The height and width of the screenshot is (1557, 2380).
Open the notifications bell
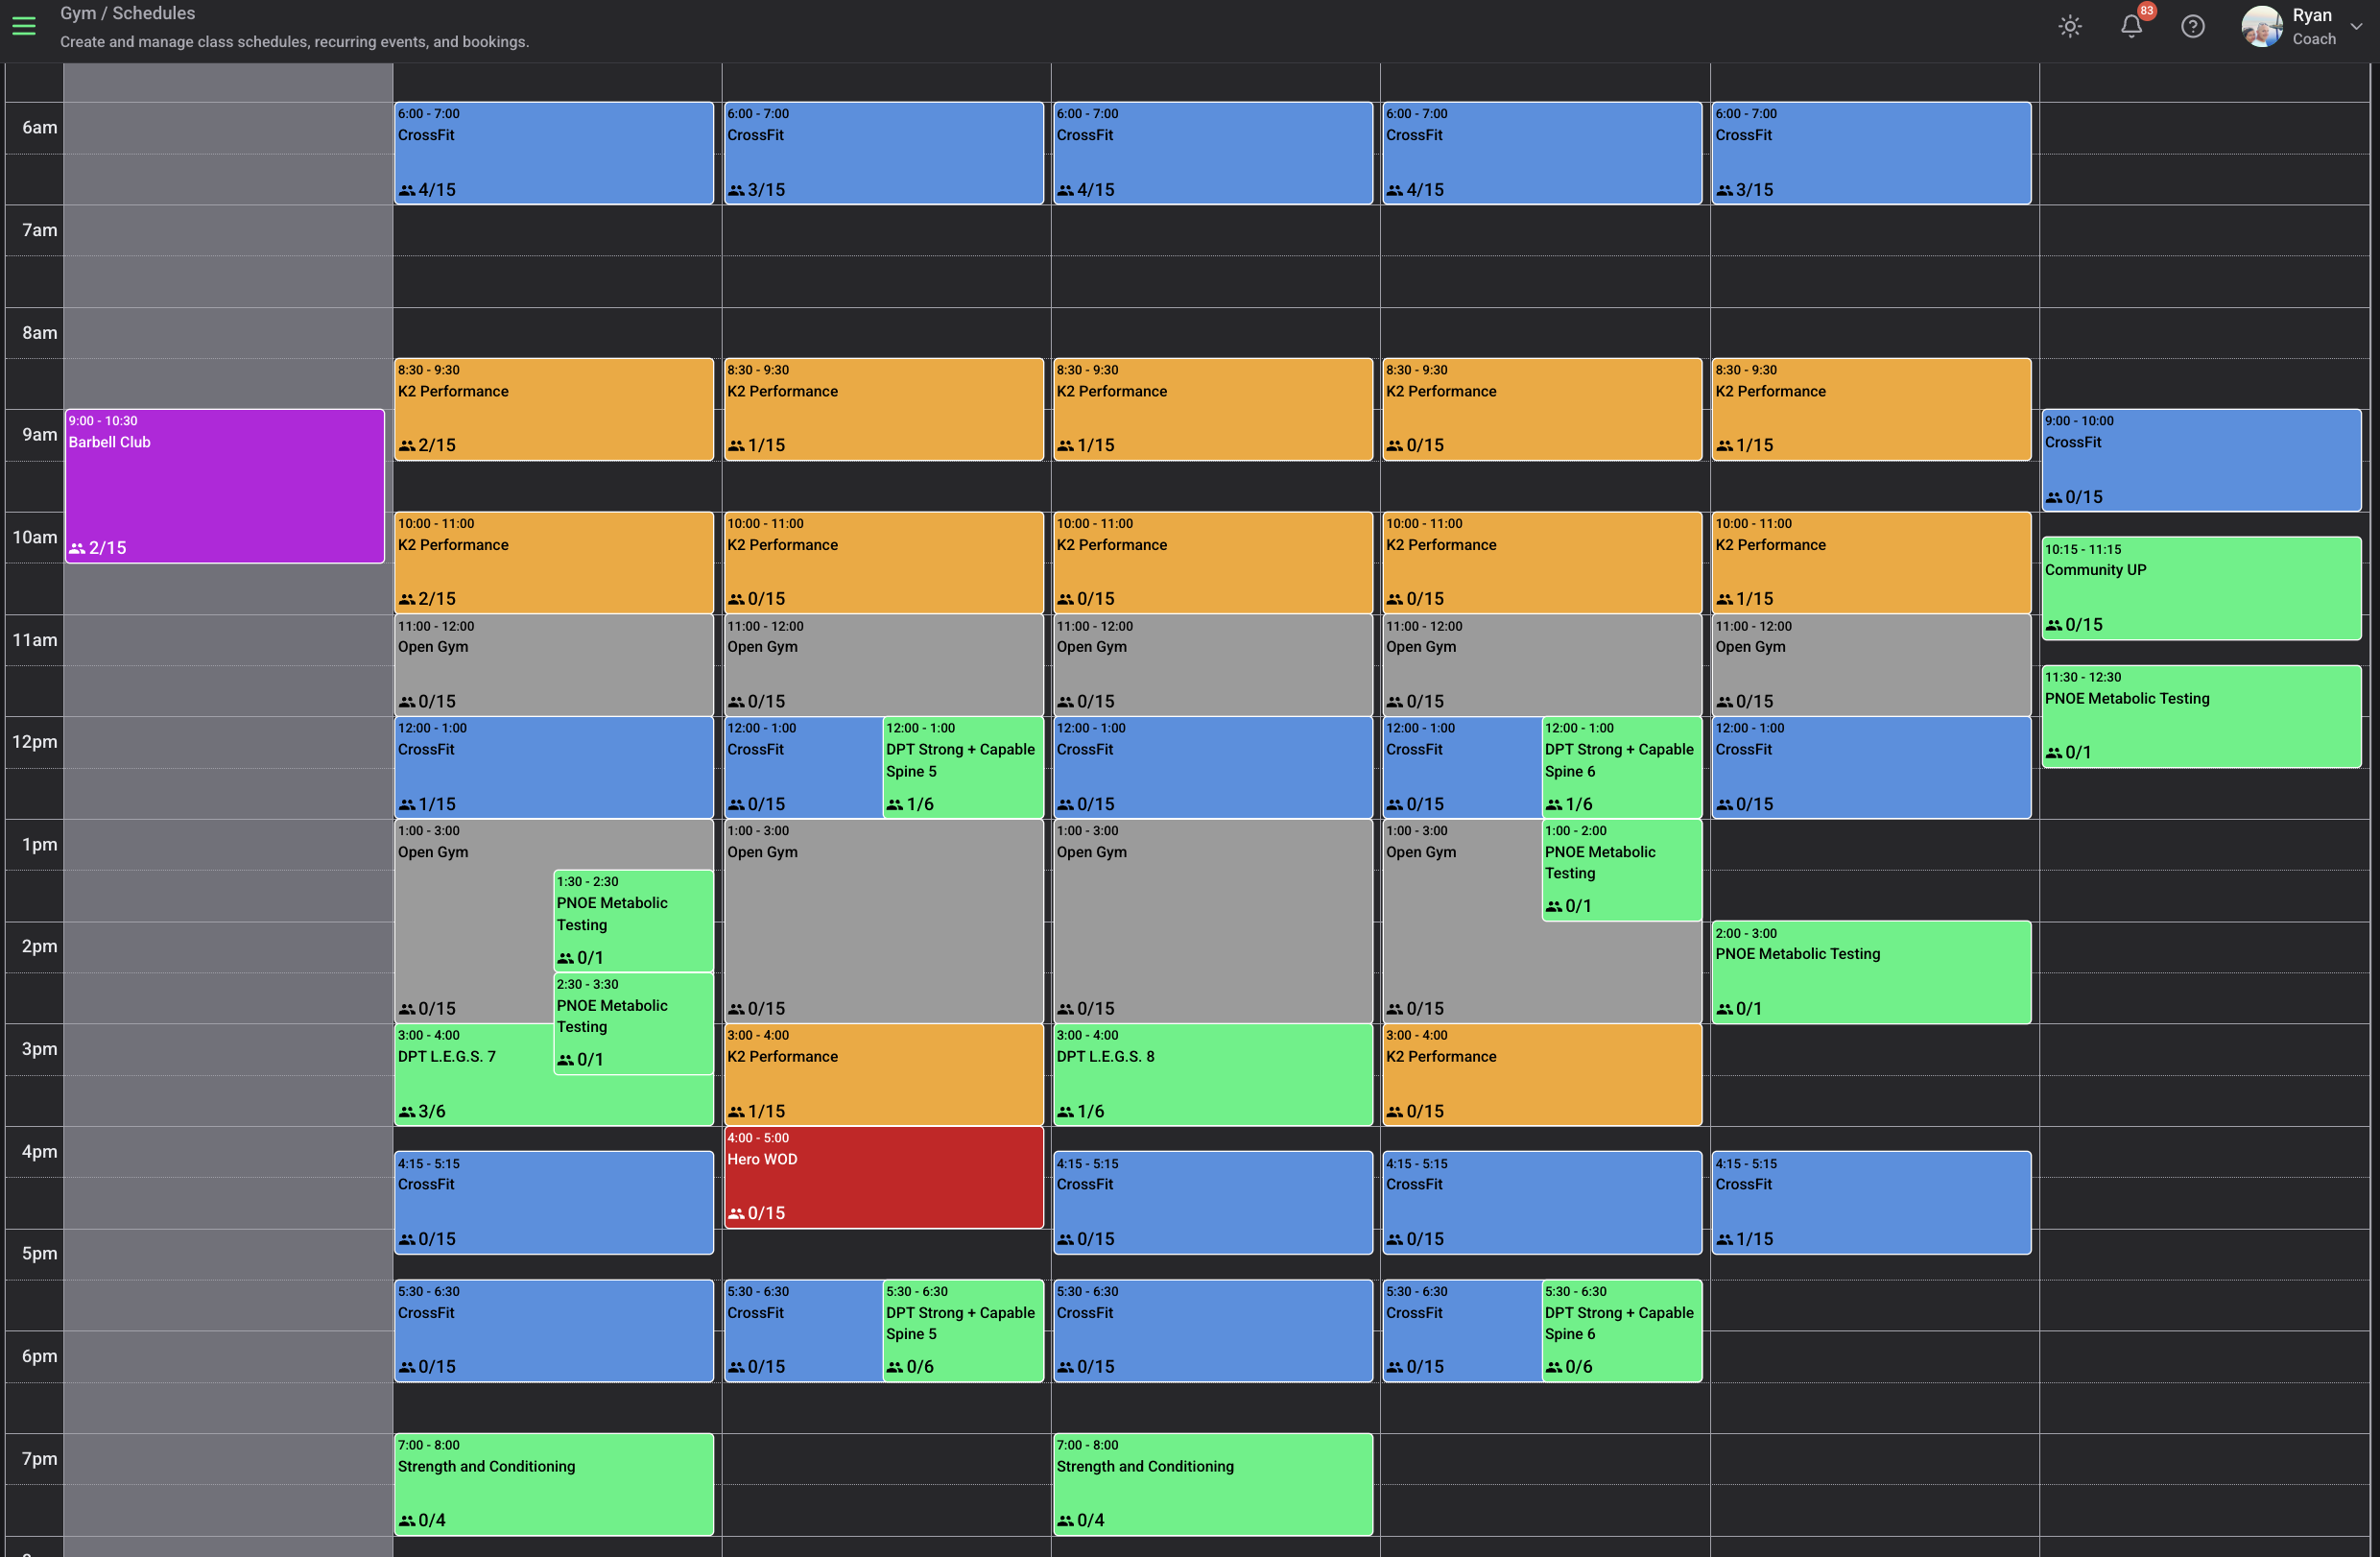coord(2131,26)
